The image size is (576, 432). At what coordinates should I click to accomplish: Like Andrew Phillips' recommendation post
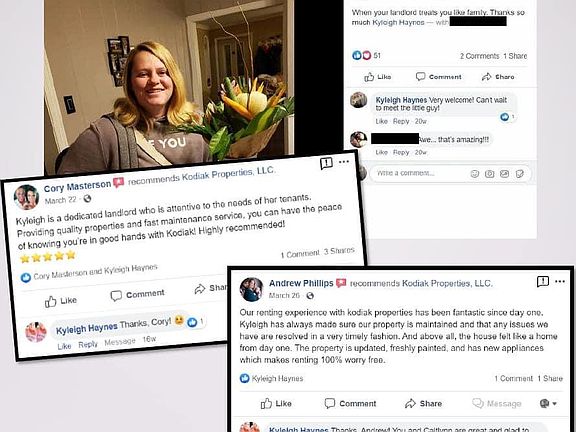[x=276, y=404]
